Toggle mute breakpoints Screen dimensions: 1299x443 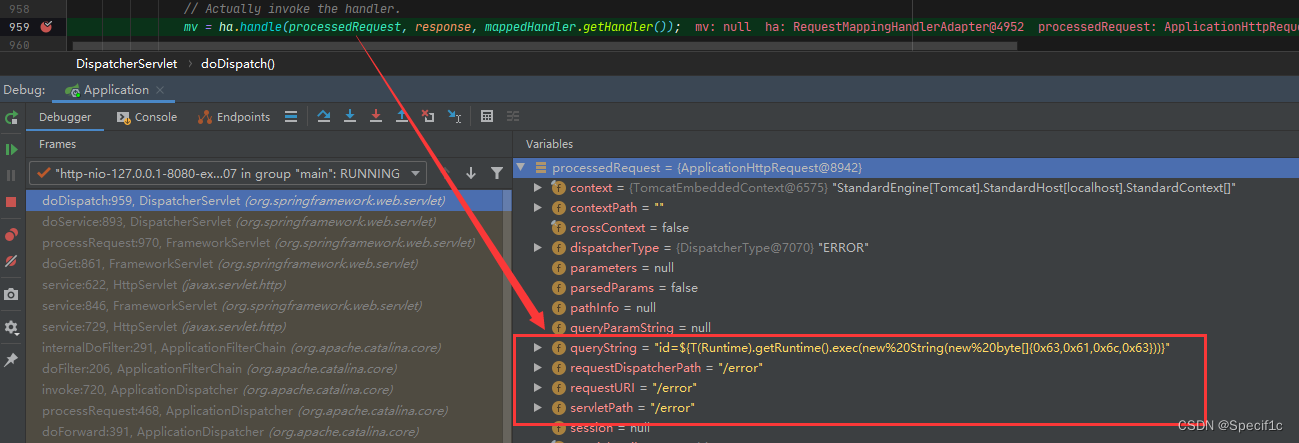pos(11,261)
